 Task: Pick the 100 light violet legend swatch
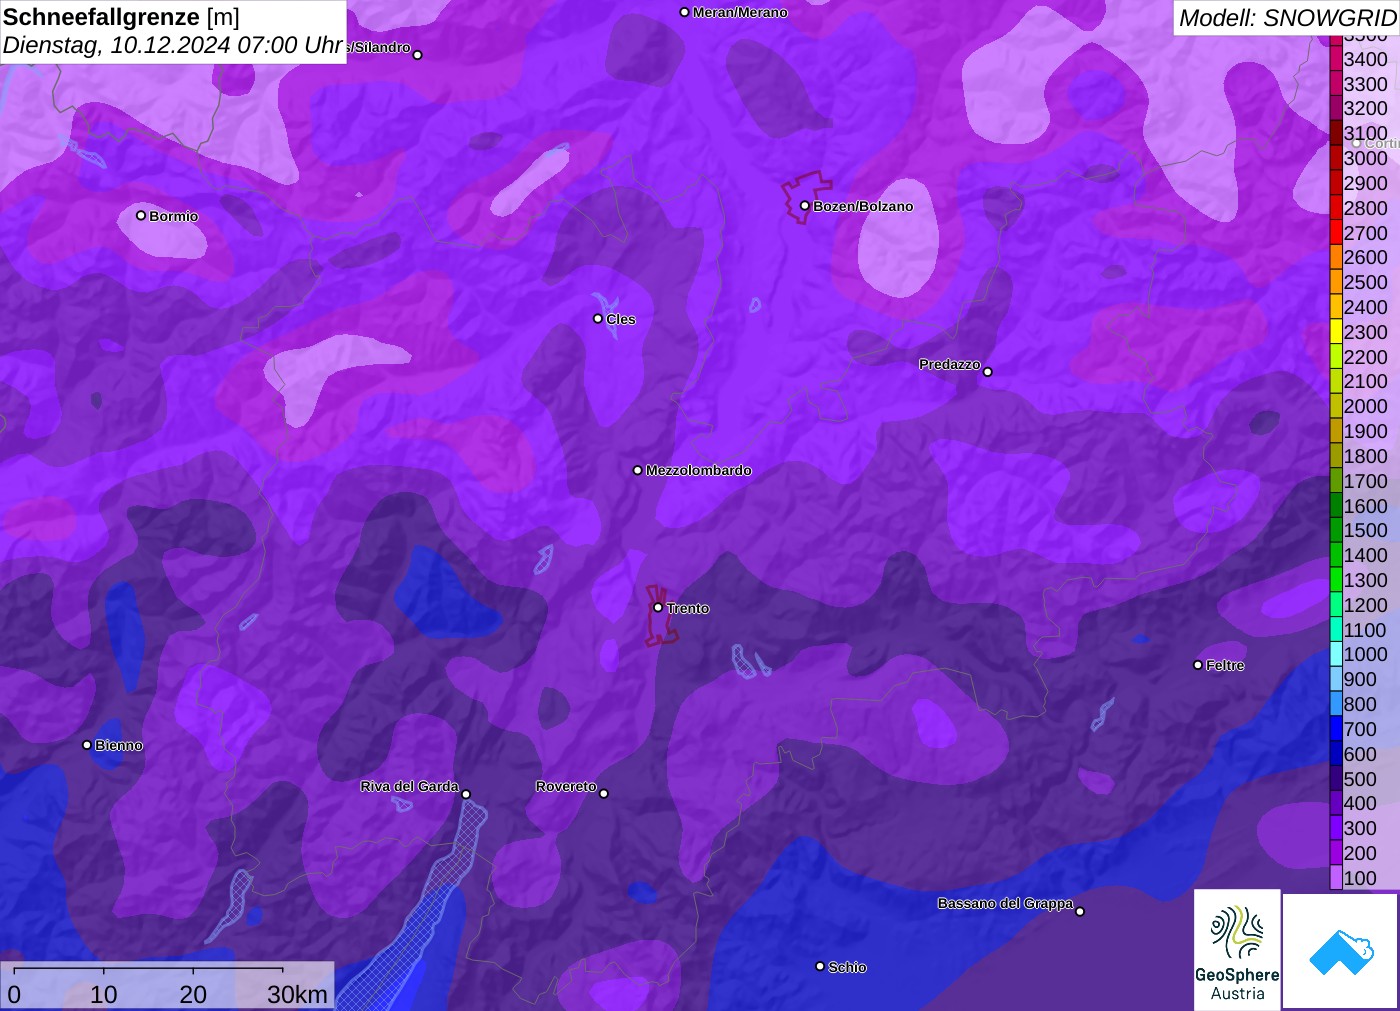[x=1336, y=878]
